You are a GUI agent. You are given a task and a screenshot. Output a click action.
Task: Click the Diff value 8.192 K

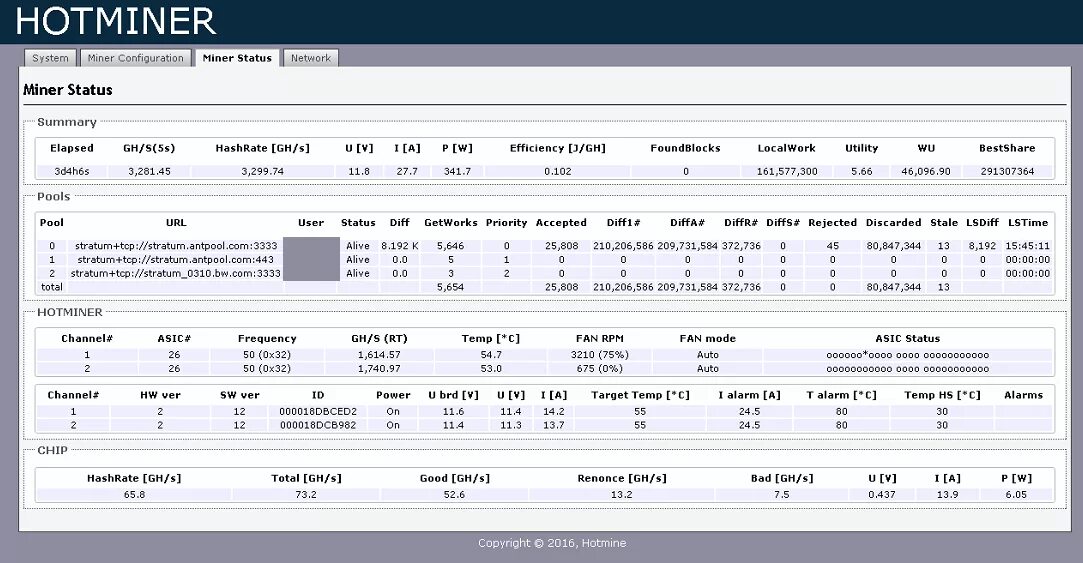(399, 246)
